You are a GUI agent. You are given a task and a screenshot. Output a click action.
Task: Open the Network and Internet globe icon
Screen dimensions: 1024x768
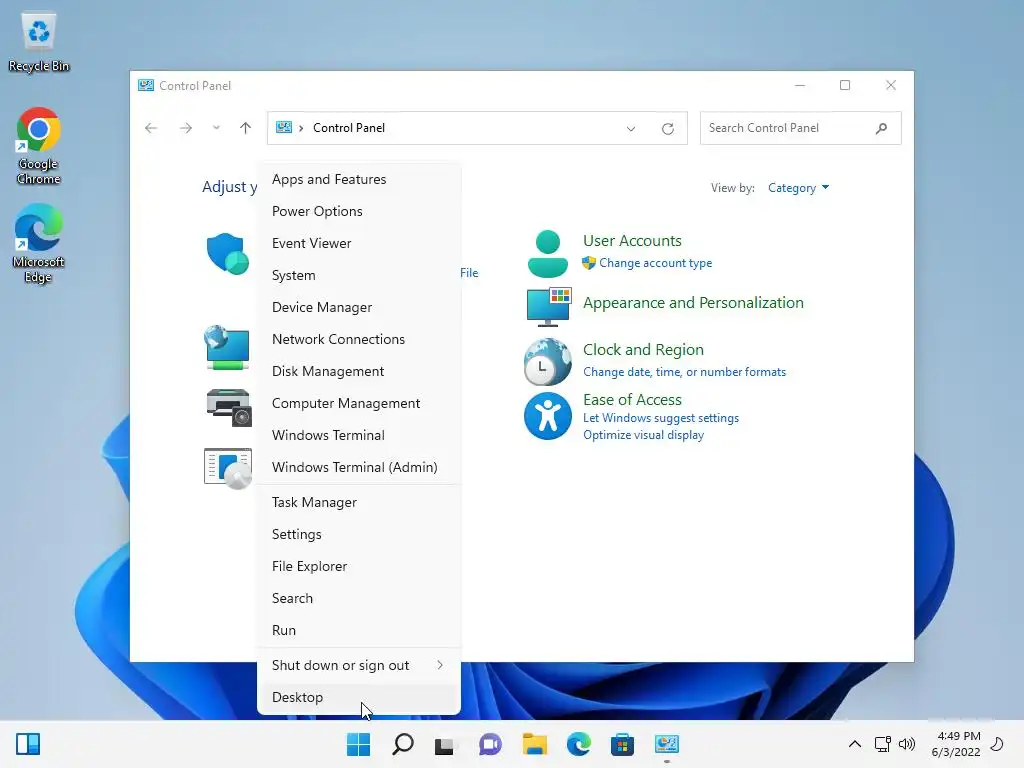pyautogui.click(x=227, y=347)
